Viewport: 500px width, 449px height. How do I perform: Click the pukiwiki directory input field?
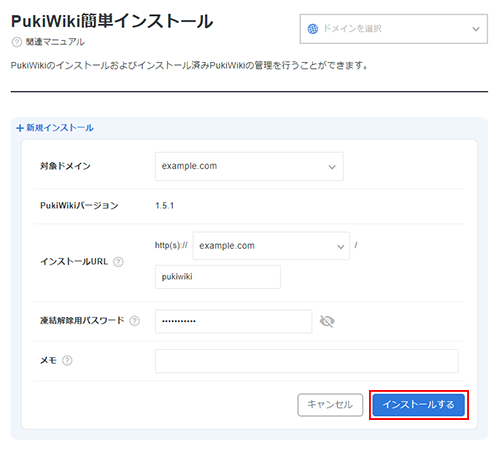pos(218,277)
